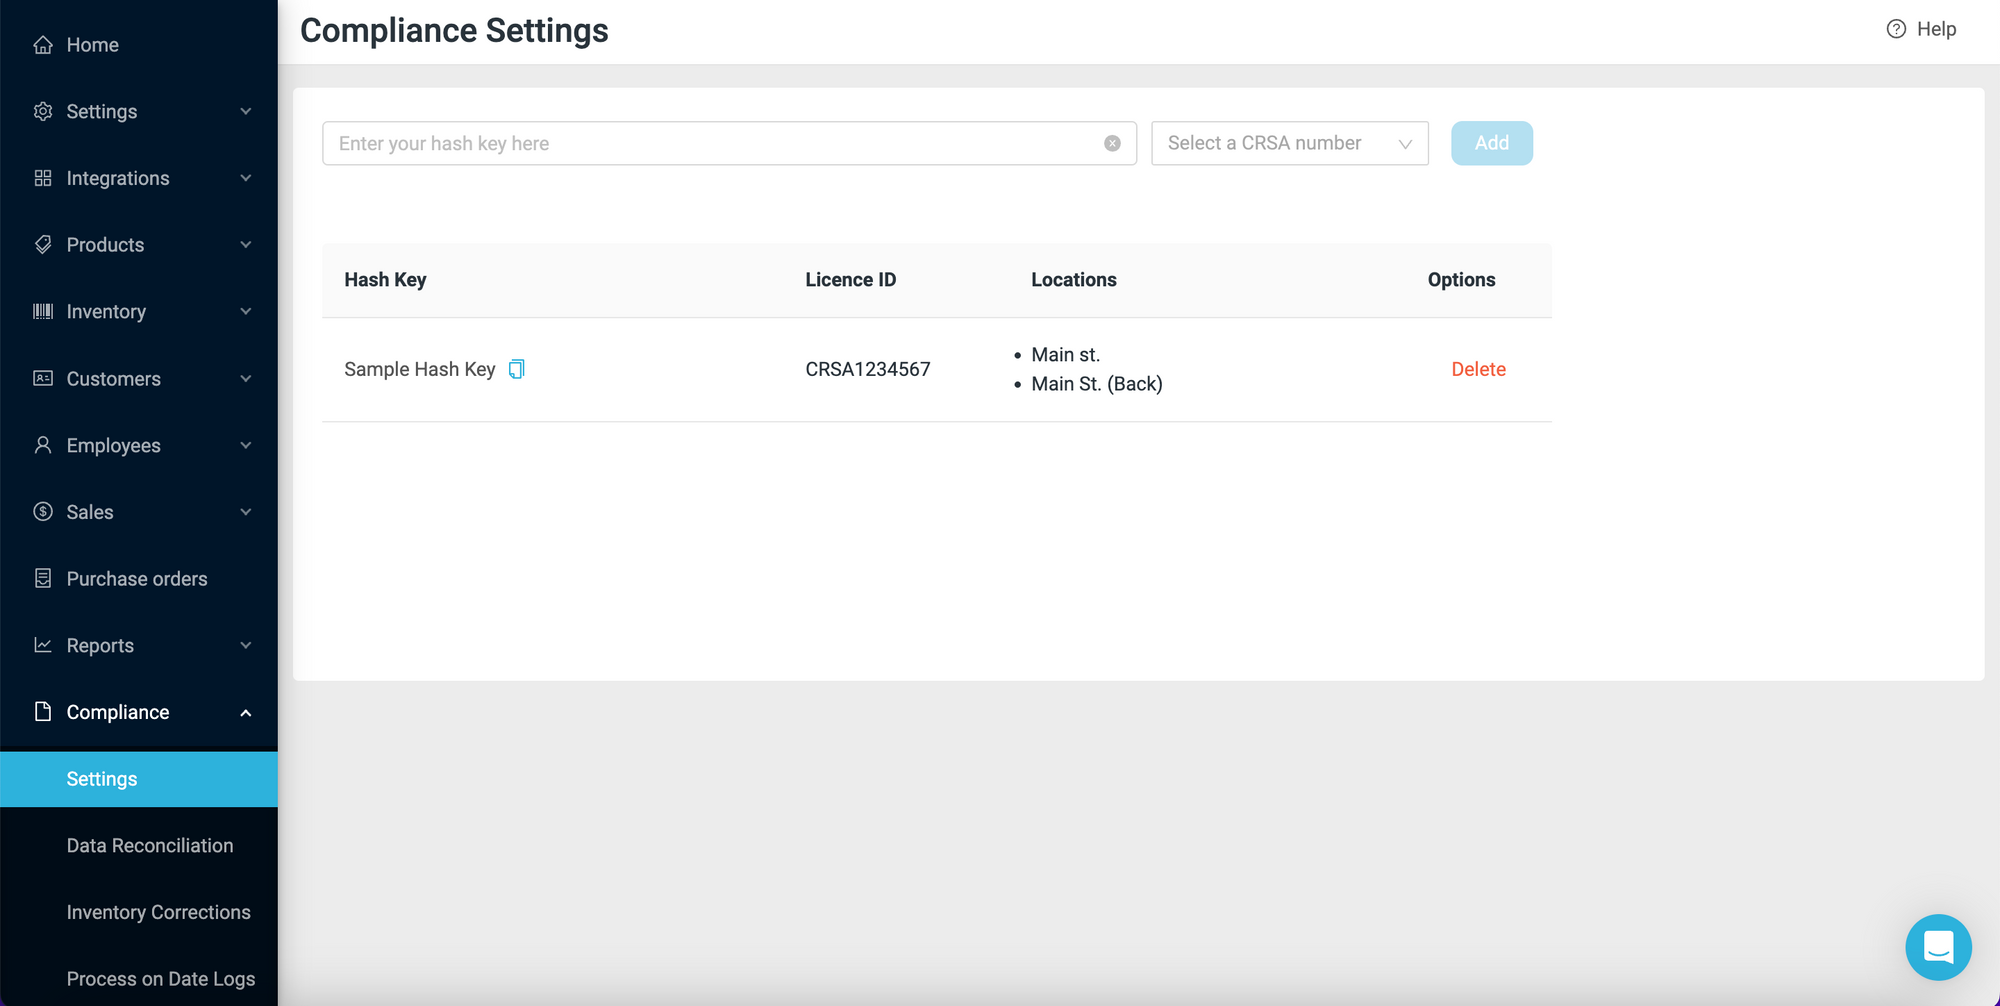Click the Reports chart icon
This screenshot has width=2000, height=1006.
43,646
